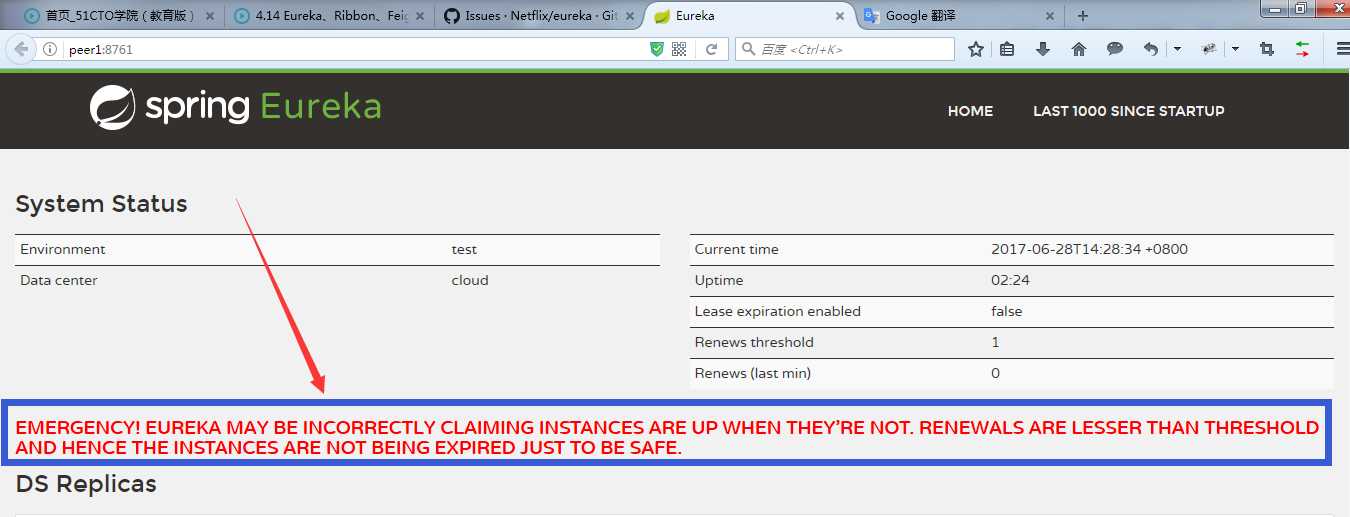Open a new tab with plus button
The image size is (1350, 517).
click(x=1083, y=16)
